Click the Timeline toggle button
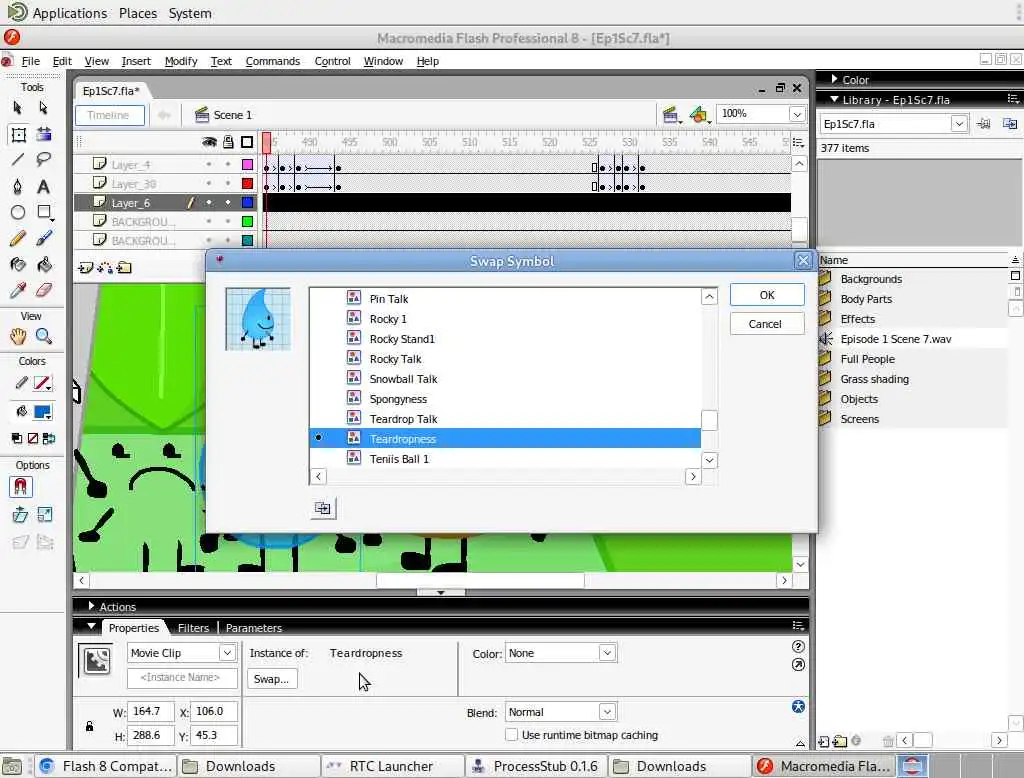The image size is (1024, 778). (109, 115)
